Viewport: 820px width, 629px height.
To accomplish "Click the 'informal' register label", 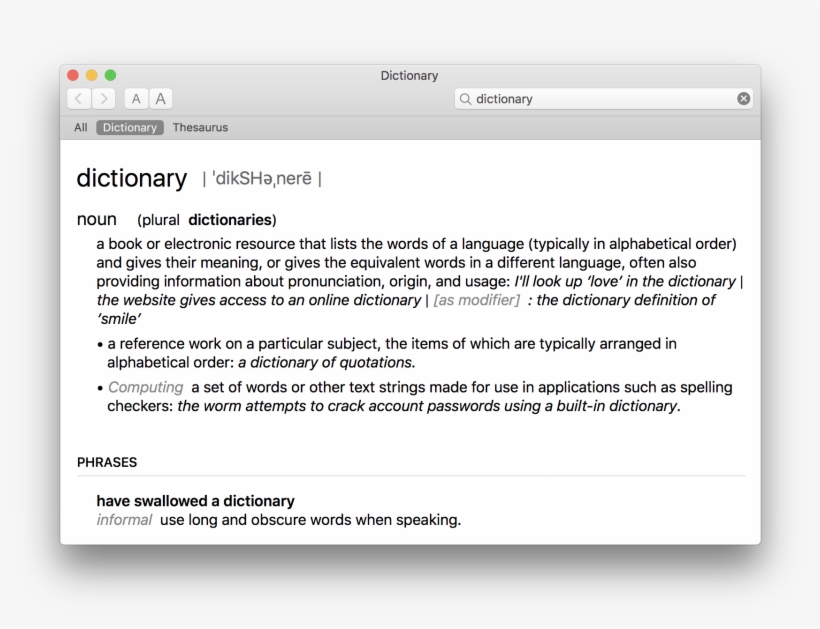I will 124,520.
